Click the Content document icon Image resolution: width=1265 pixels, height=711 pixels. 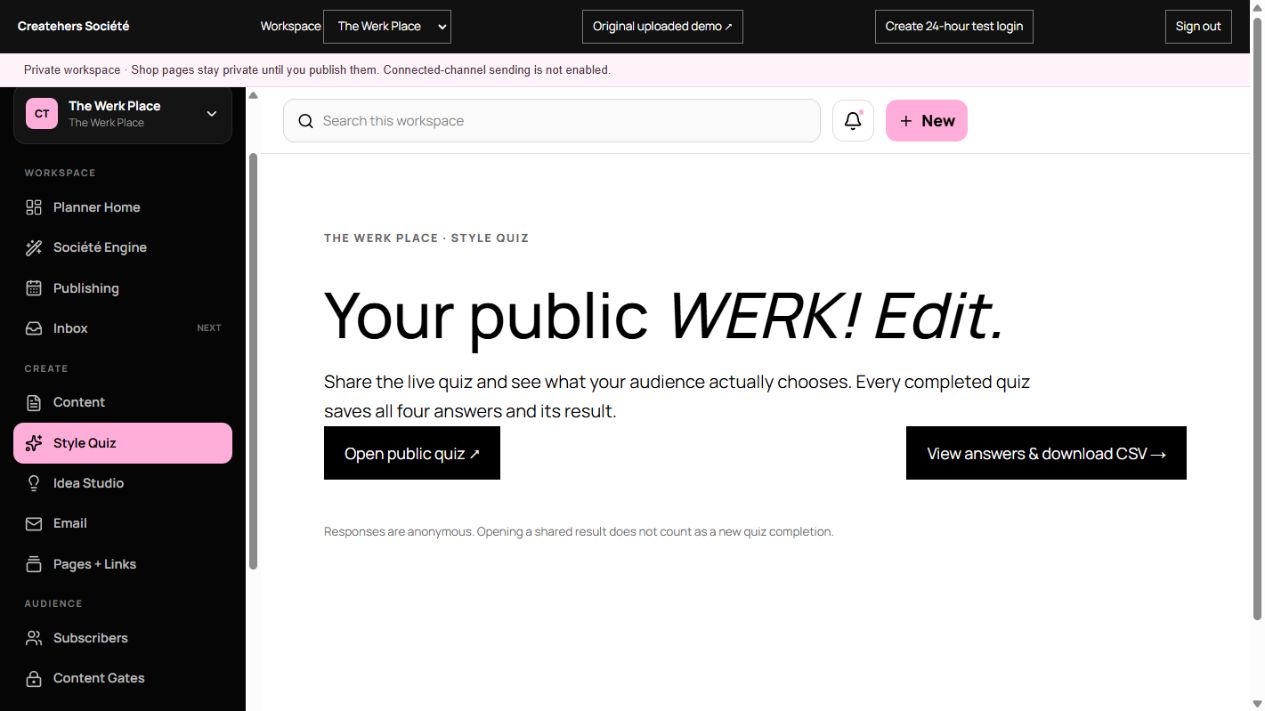pos(34,402)
